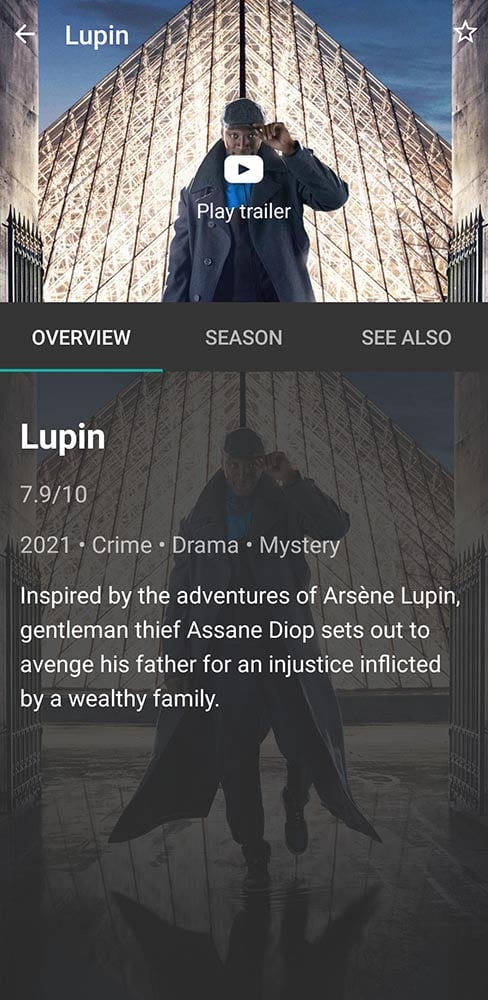The width and height of the screenshot is (488, 1000).
Task: Click the 7.9/10 rating
Action: (x=54, y=494)
